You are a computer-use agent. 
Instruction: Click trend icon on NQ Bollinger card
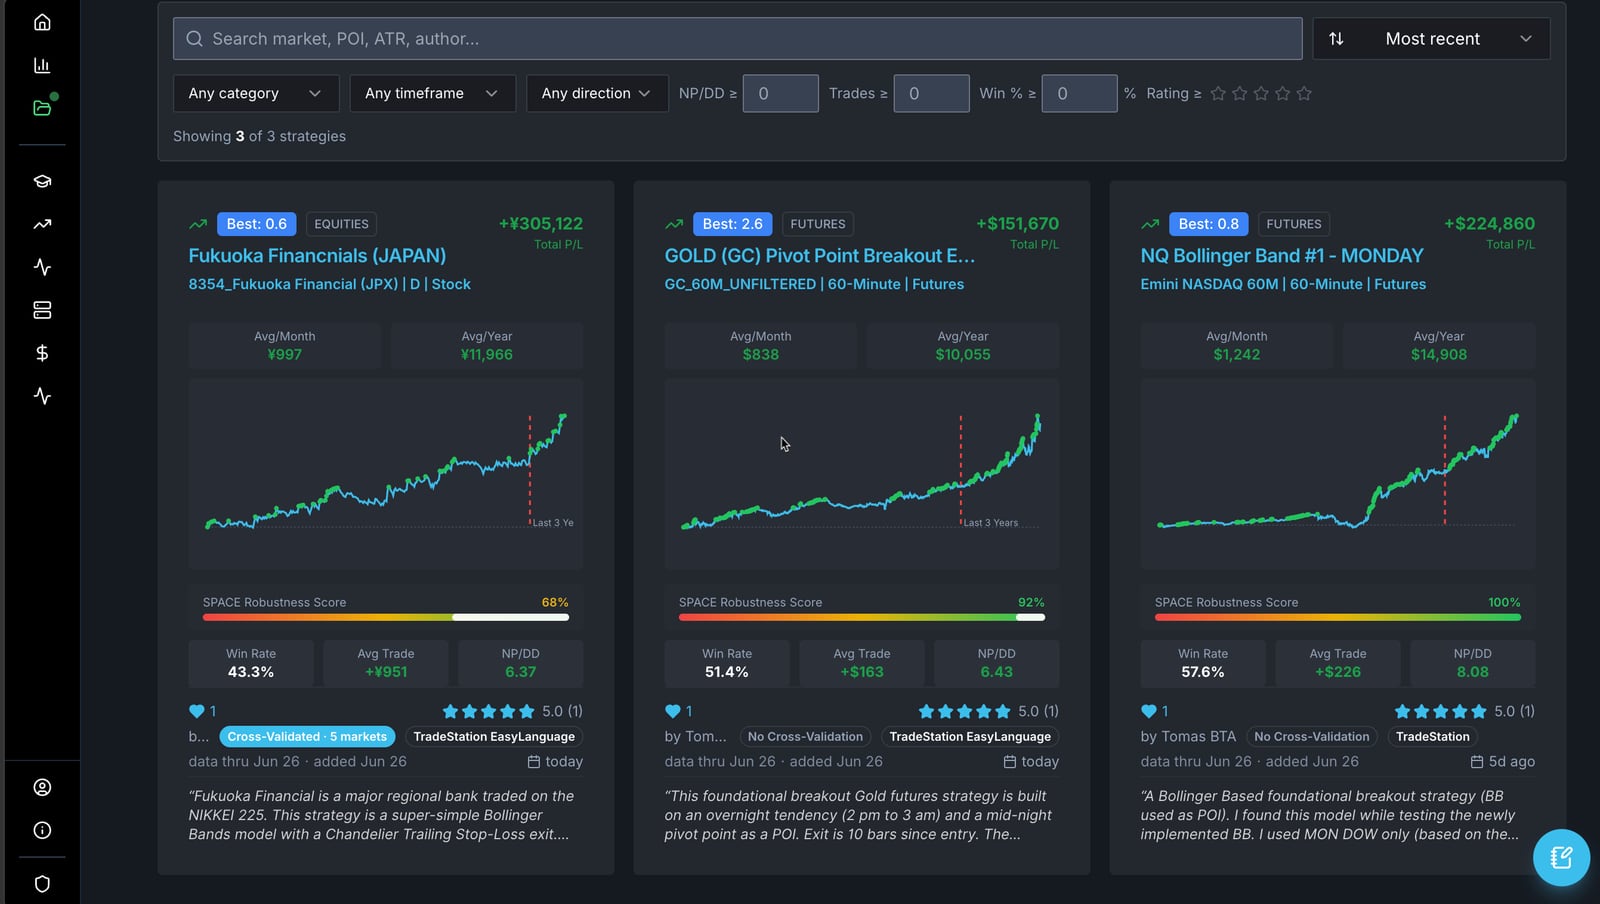click(x=1150, y=224)
